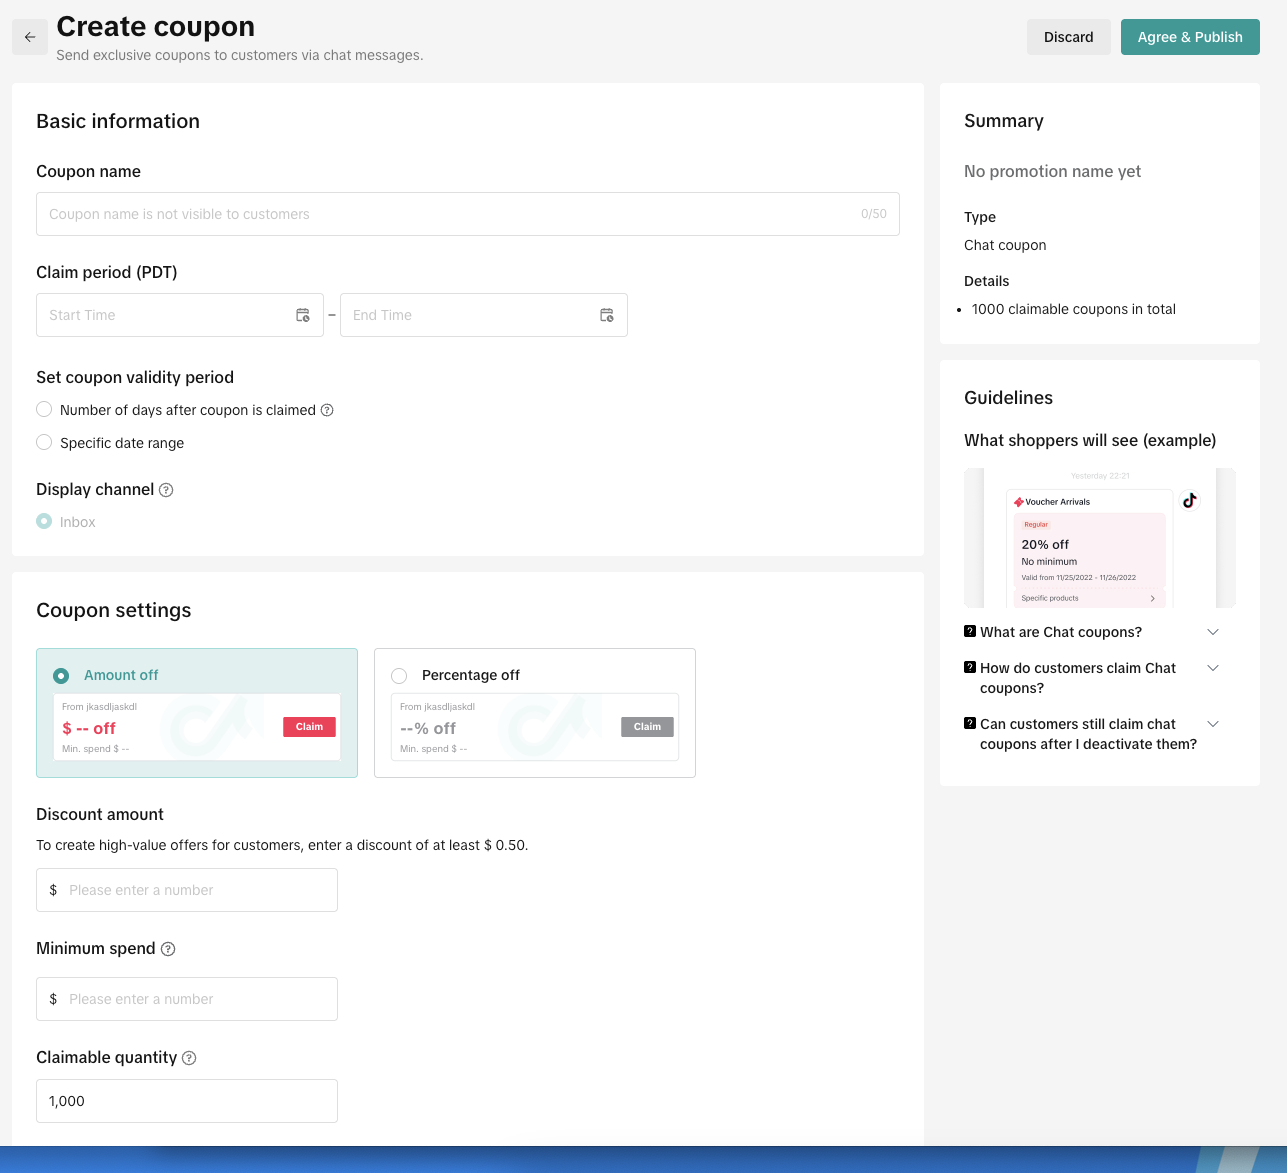This screenshot has height=1173, width=1287.
Task: Click the Claimable quantity help icon
Action: 189,1058
